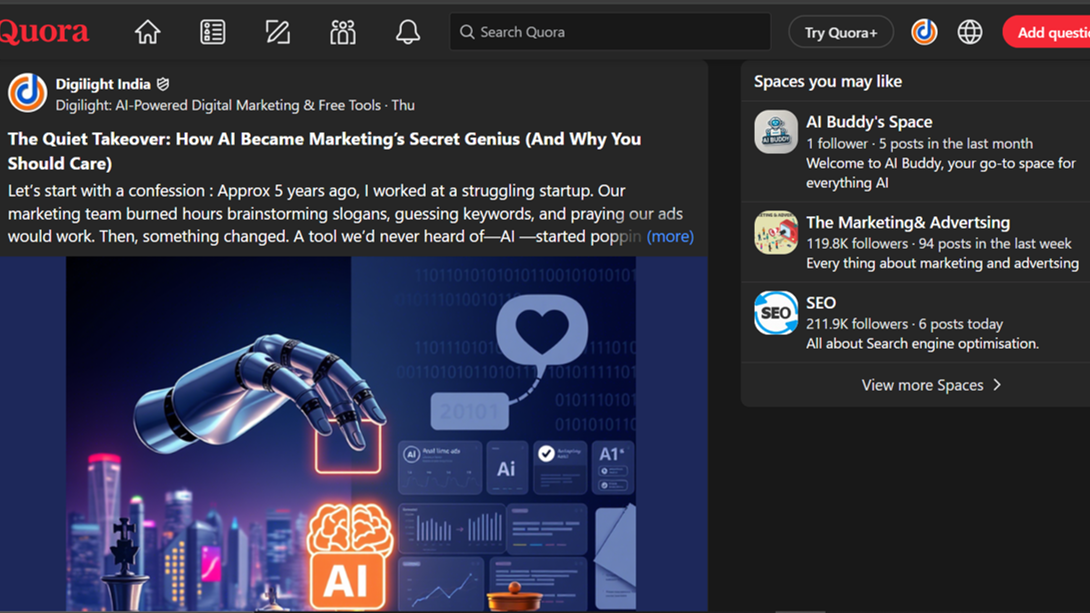
Task: Open notifications via the bell icon
Action: point(407,31)
